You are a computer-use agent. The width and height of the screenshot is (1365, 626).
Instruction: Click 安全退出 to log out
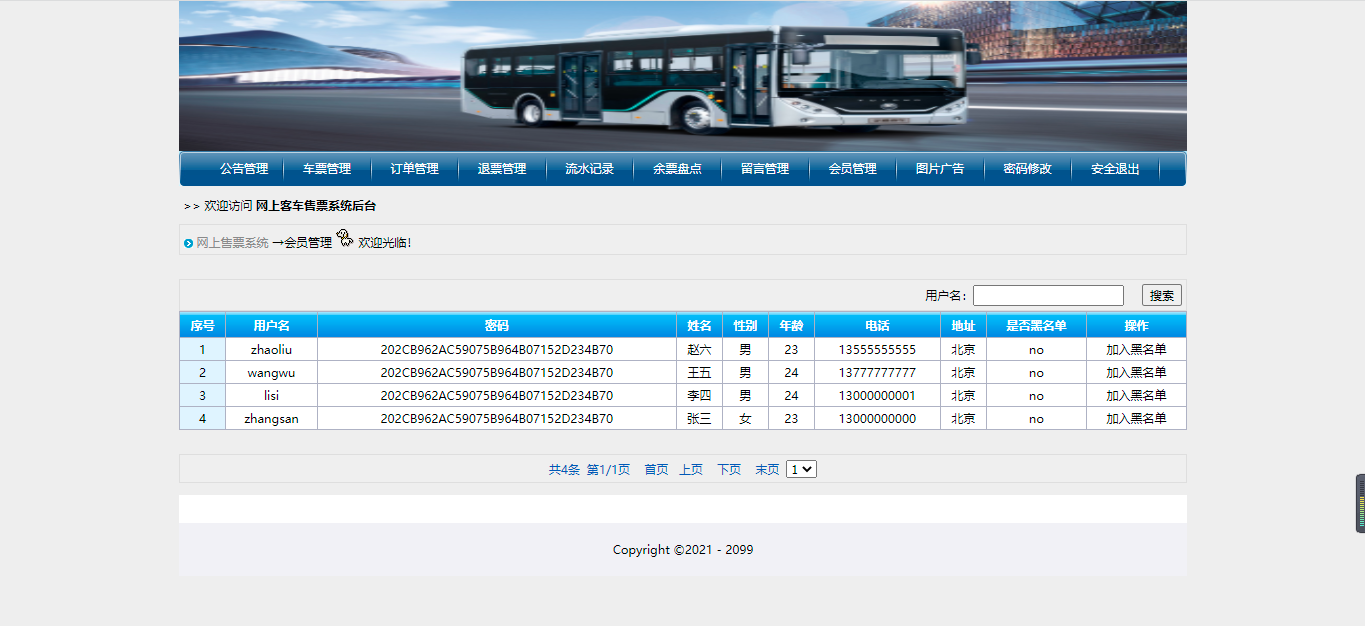(x=1115, y=169)
